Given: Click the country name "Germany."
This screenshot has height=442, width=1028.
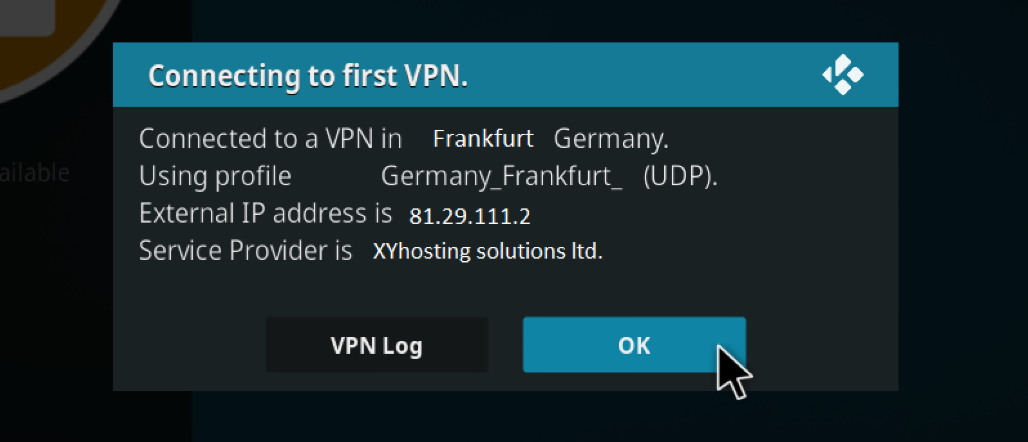Looking at the screenshot, I should [611, 138].
